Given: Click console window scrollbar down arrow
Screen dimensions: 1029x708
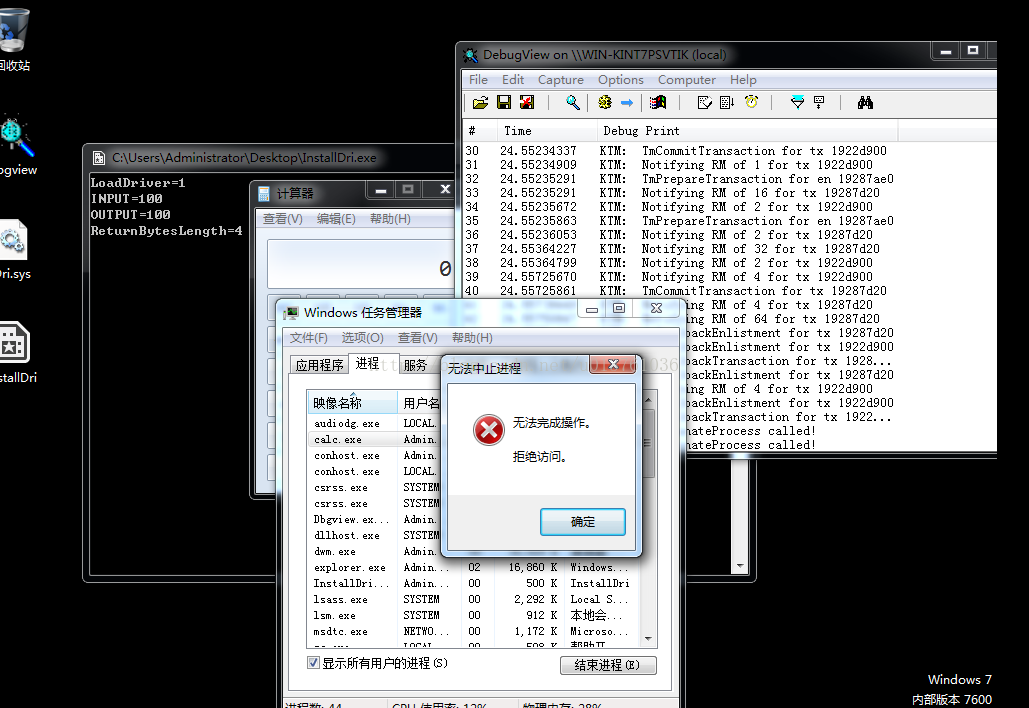Looking at the screenshot, I should [740, 566].
